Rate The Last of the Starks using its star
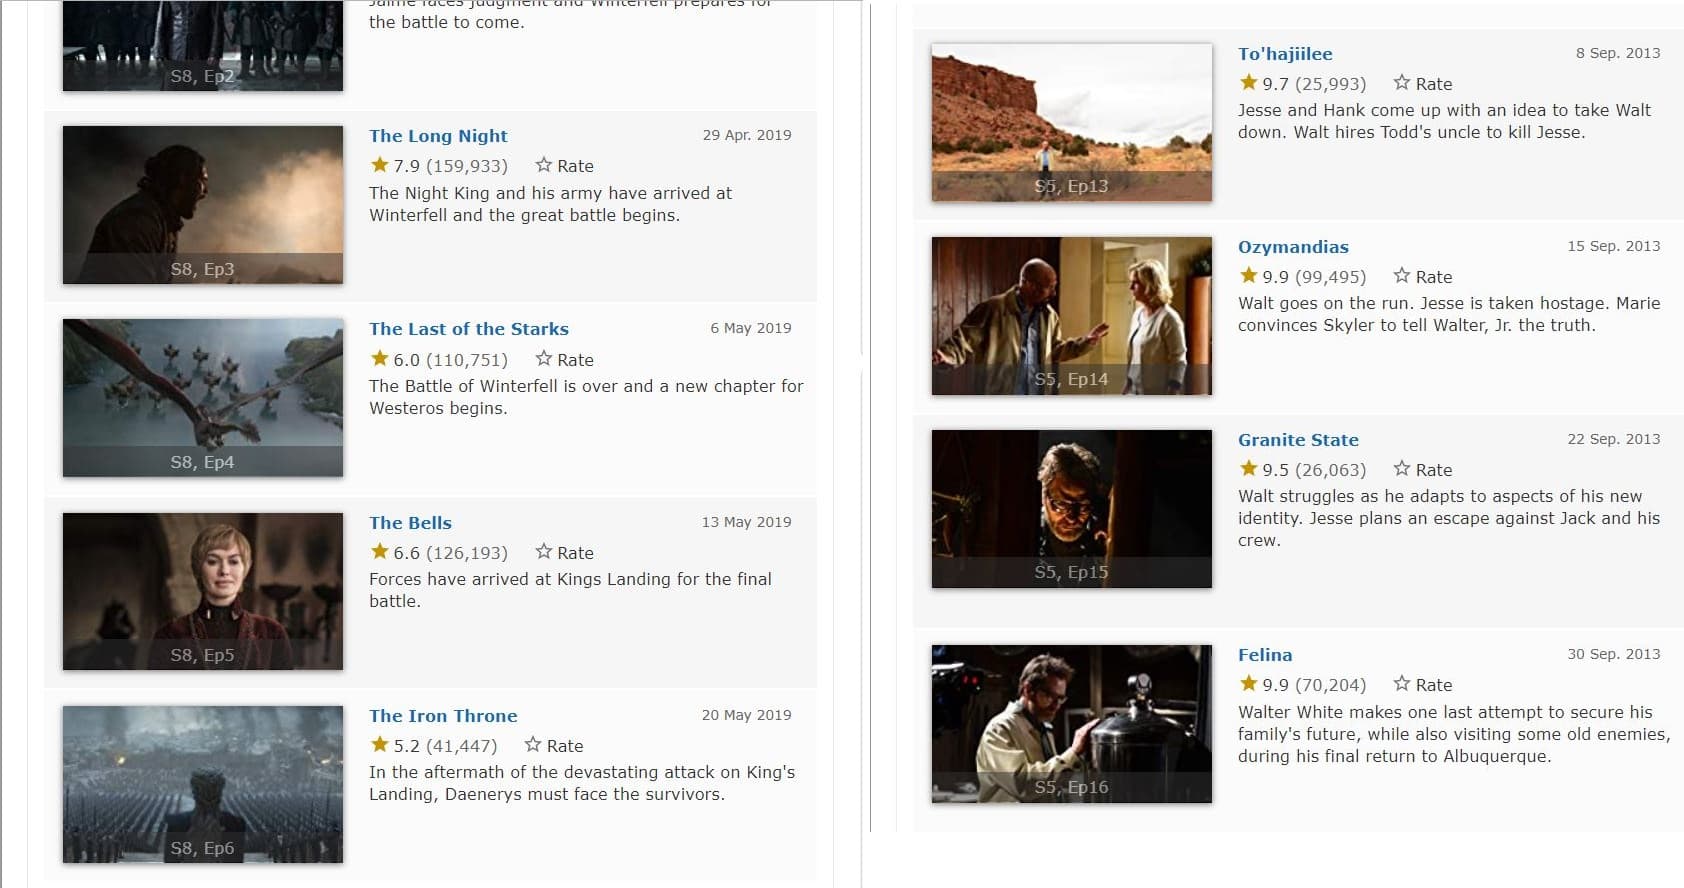1684x888 pixels. (x=543, y=359)
